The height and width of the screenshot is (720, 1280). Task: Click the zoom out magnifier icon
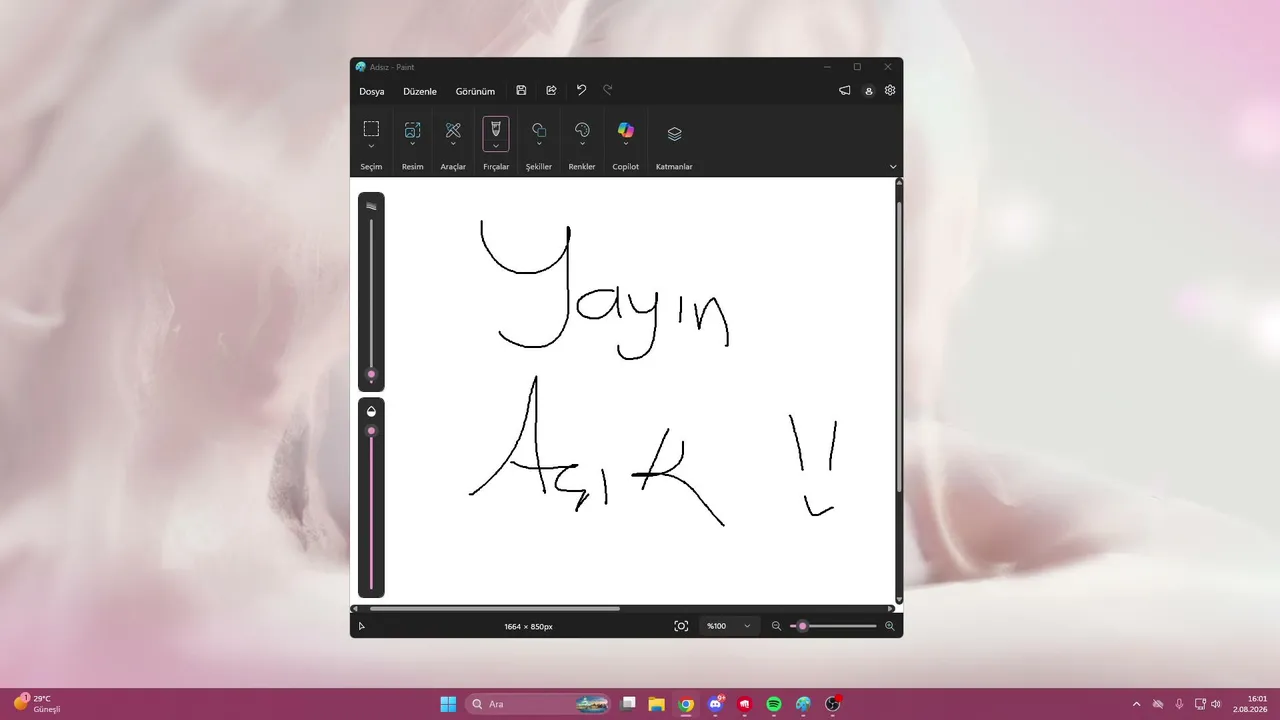776,626
